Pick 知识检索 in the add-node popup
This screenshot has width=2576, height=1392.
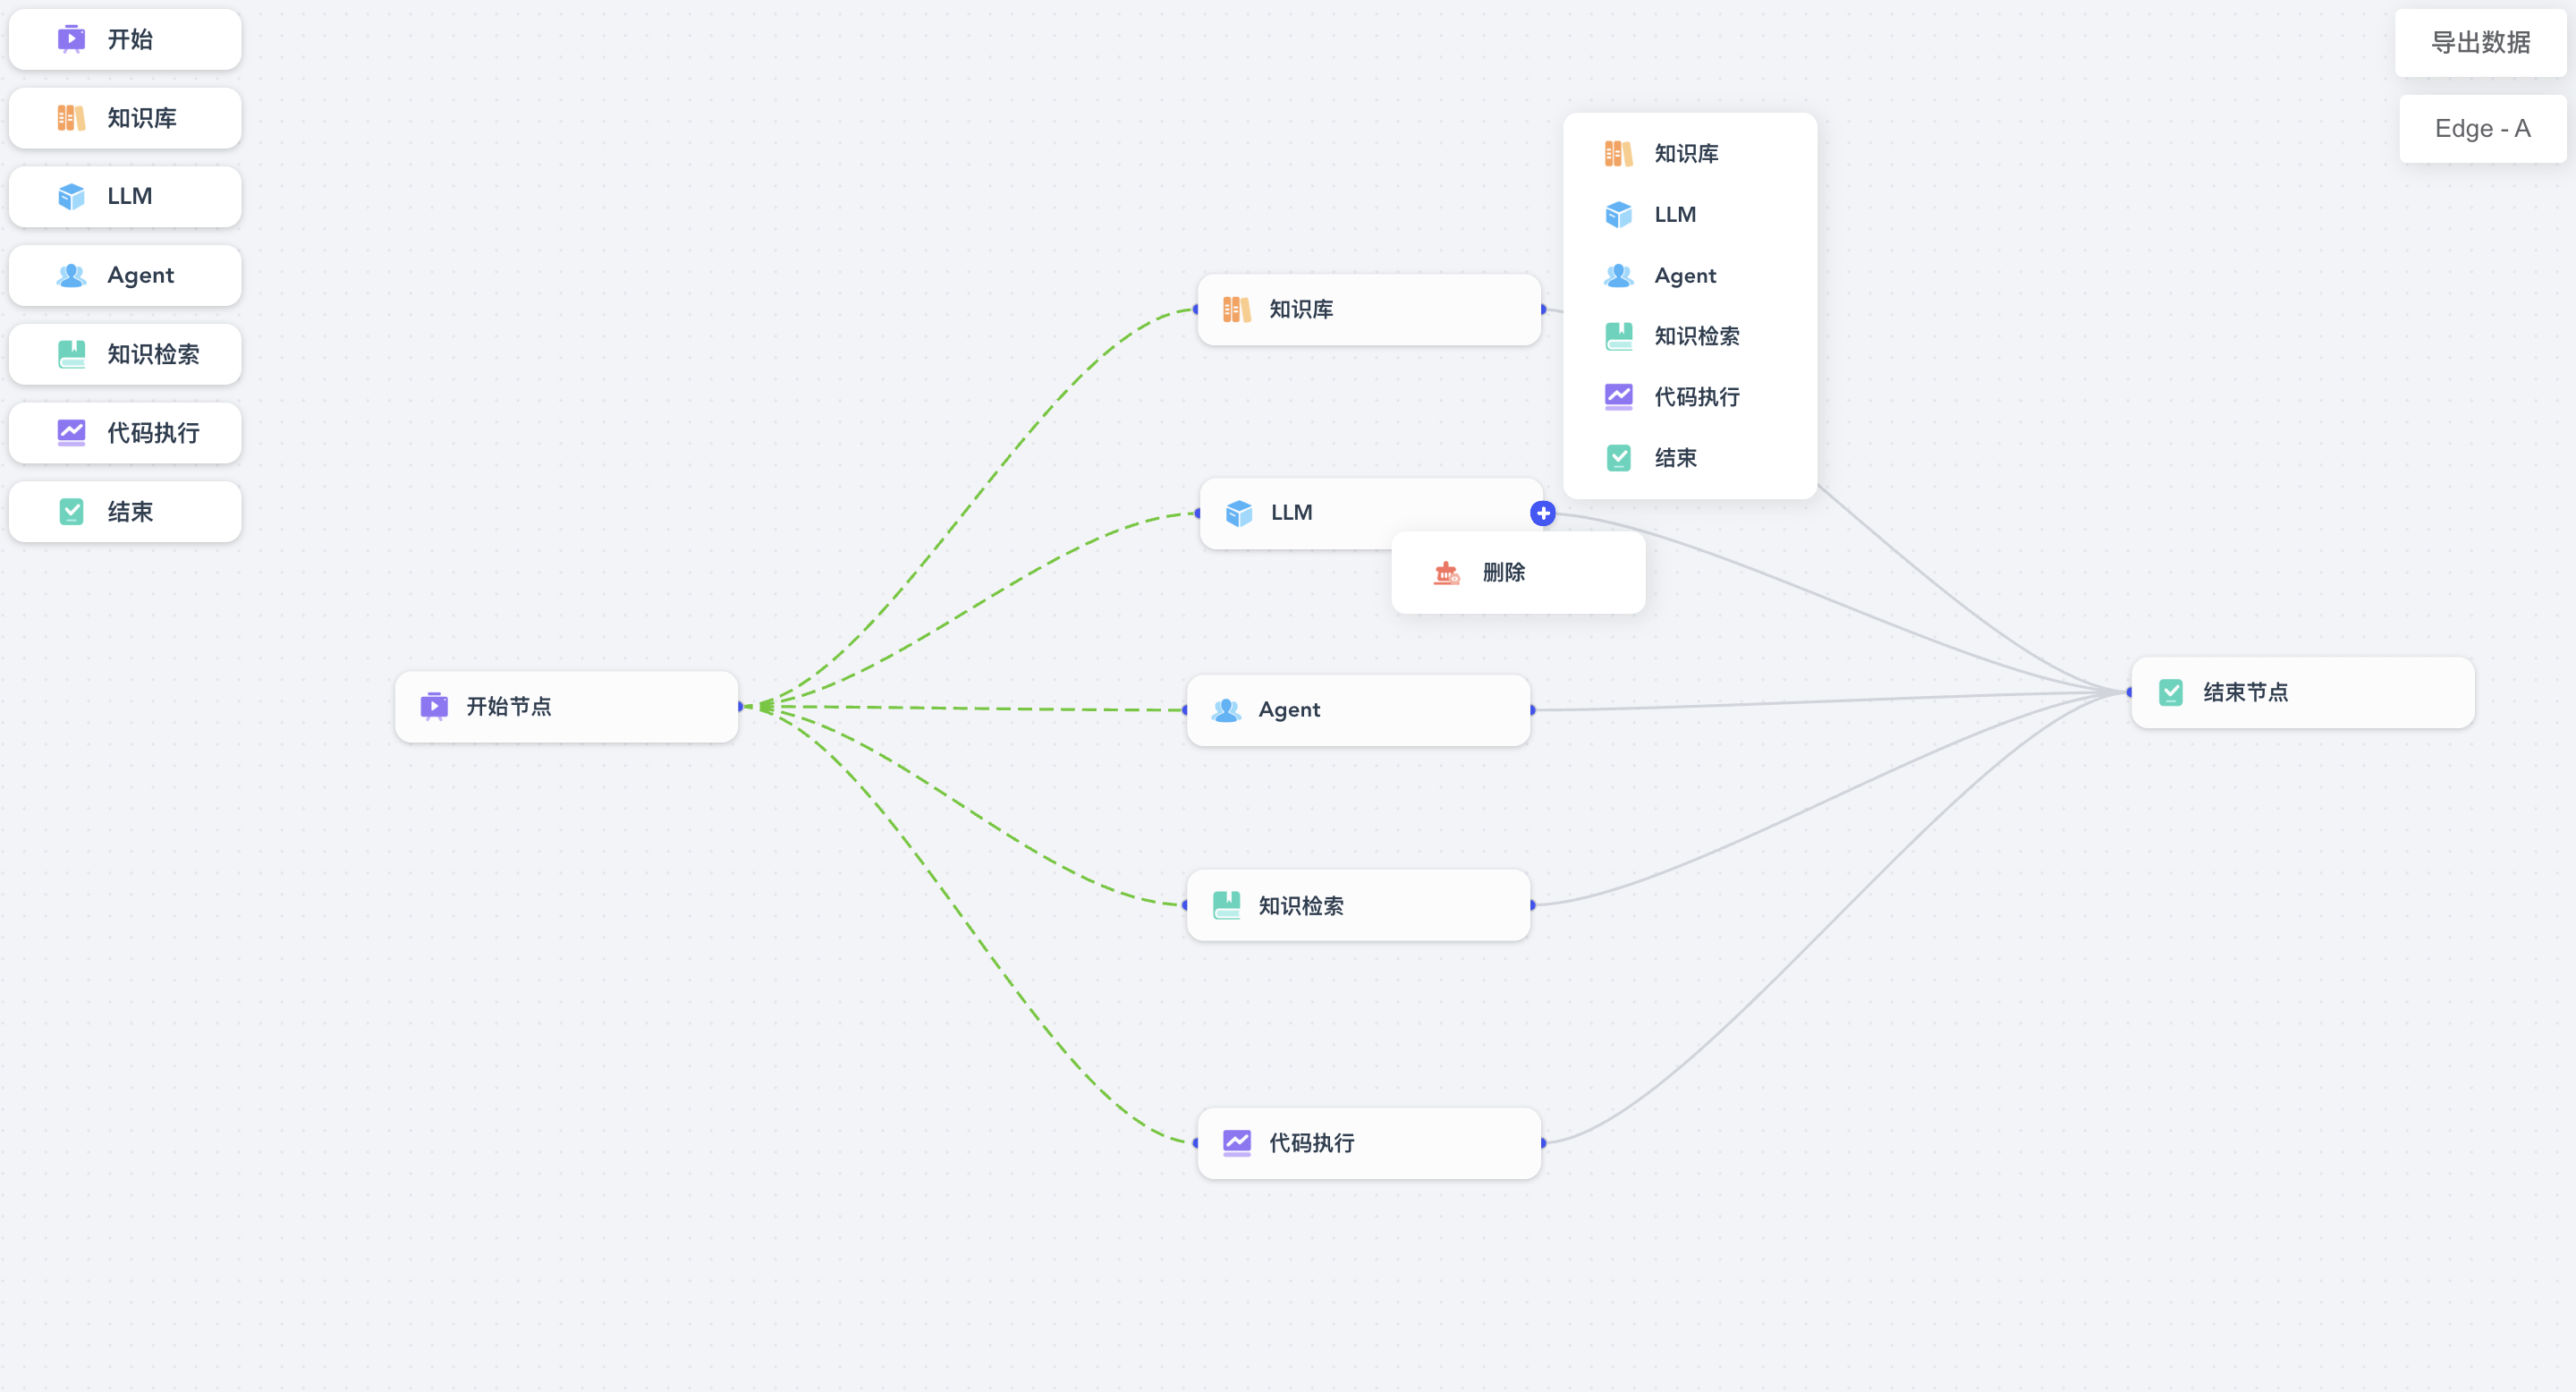1696,336
